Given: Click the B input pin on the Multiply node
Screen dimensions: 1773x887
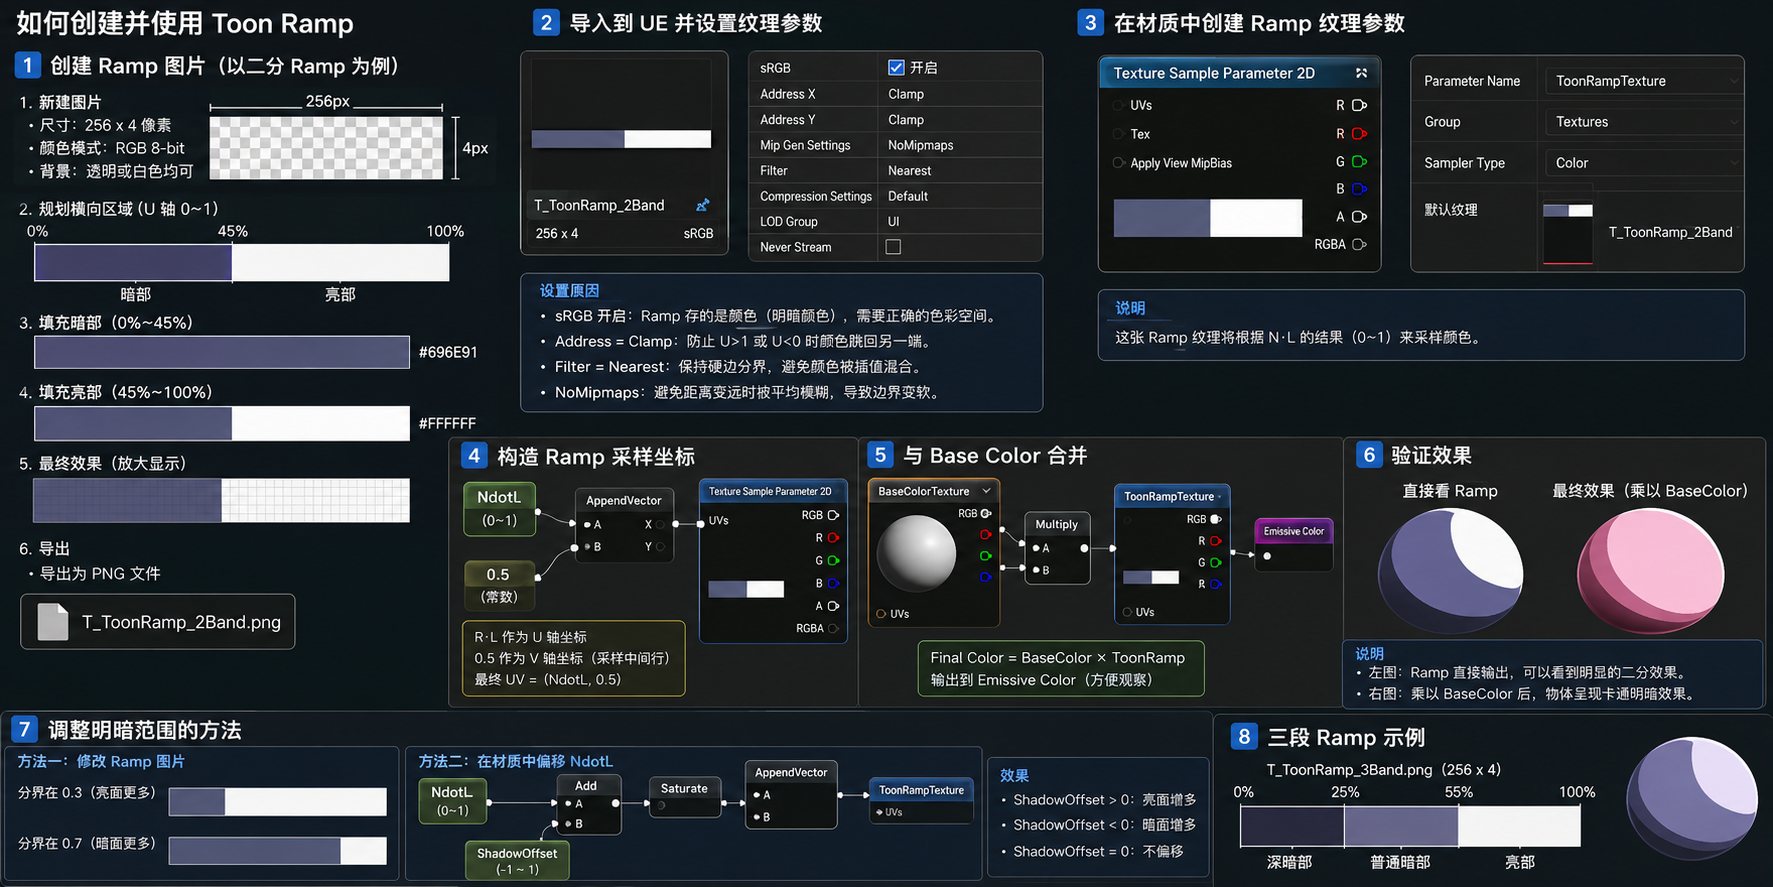Looking at the screenshot, I should (1035, 570).
